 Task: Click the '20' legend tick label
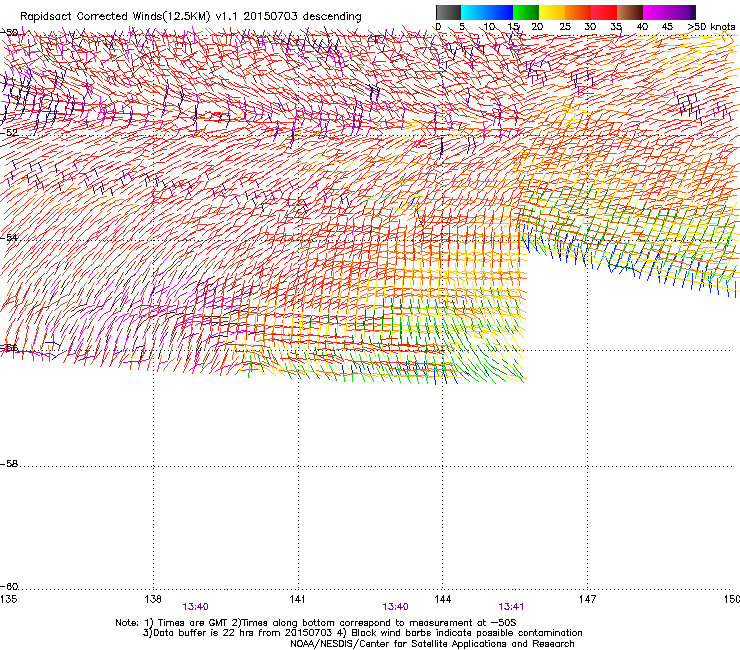[x=537, y=27]
